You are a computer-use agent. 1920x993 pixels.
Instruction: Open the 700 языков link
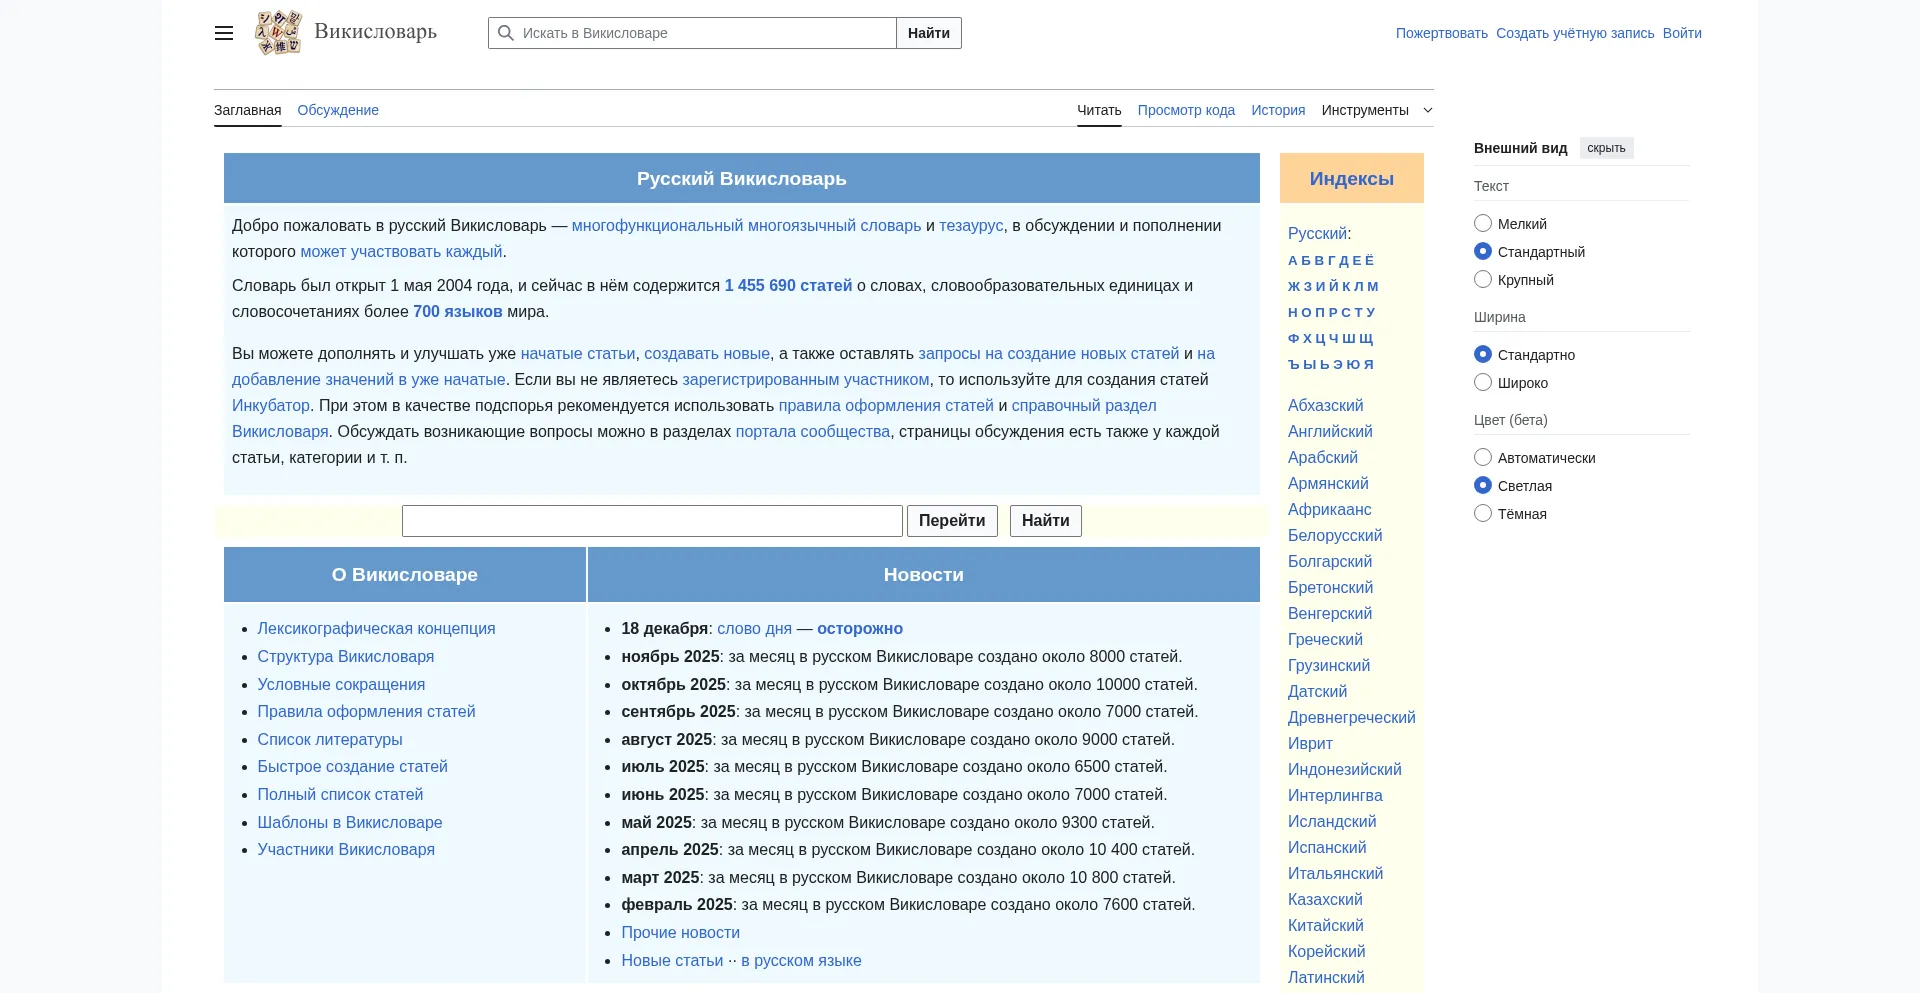click(458, 311)
